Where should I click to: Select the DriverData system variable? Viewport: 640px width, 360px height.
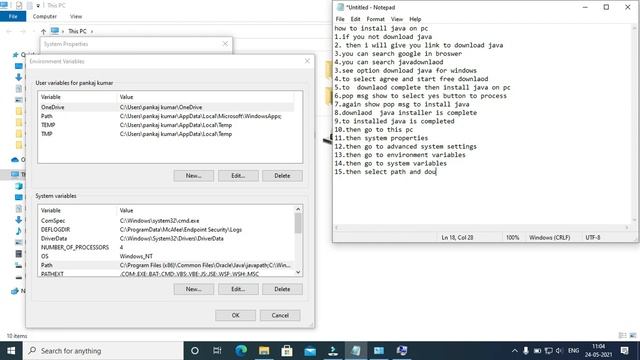(x=166, y=238)
